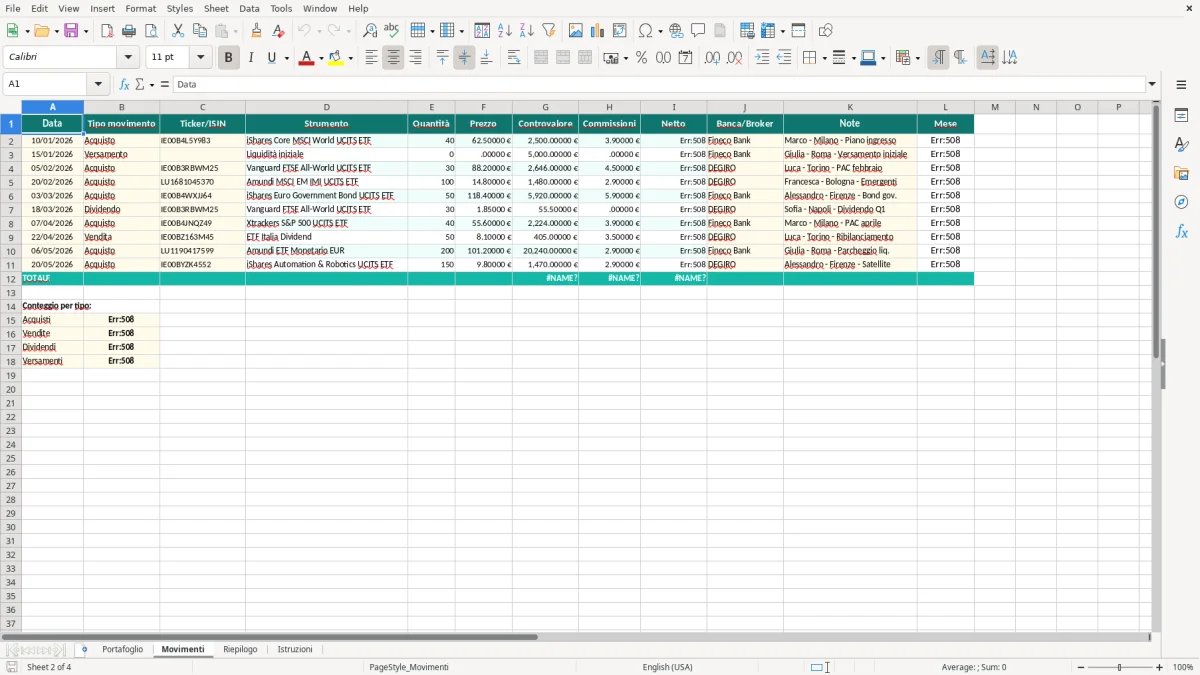Open the font color dropdown arrow
The width and height of the screenshot is (1200, 675).
click(320, 58)
